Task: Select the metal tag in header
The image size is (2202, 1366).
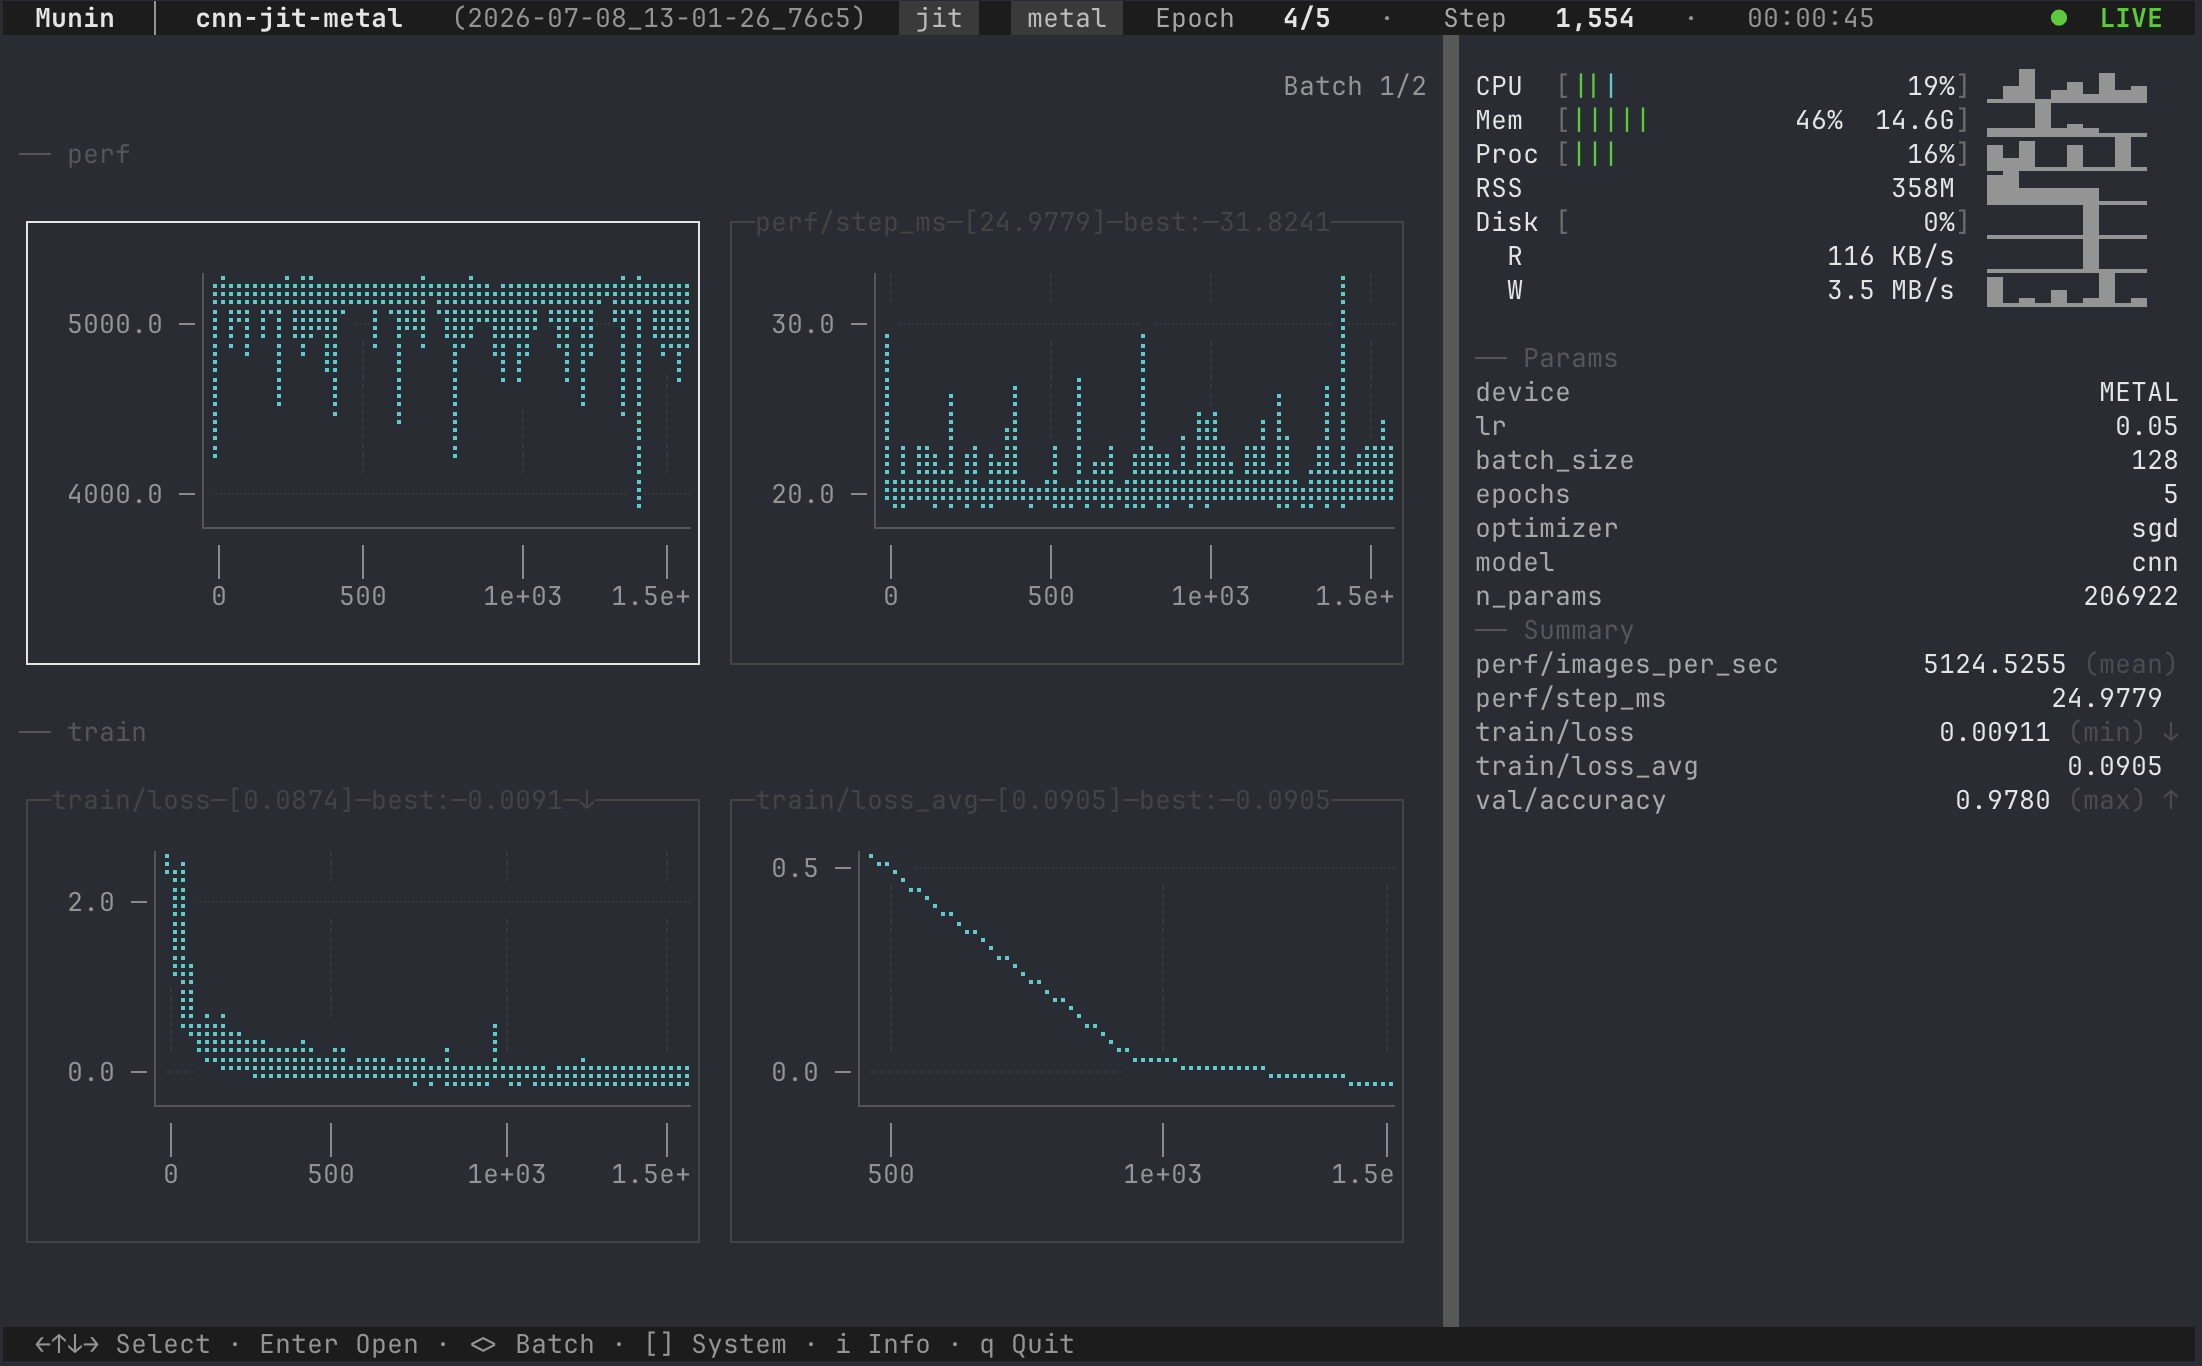Action: coord(1066,18)
